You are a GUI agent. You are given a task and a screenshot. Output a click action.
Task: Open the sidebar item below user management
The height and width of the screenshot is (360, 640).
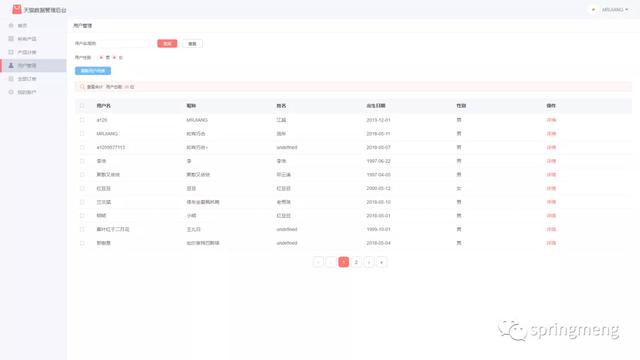(33, 79)
